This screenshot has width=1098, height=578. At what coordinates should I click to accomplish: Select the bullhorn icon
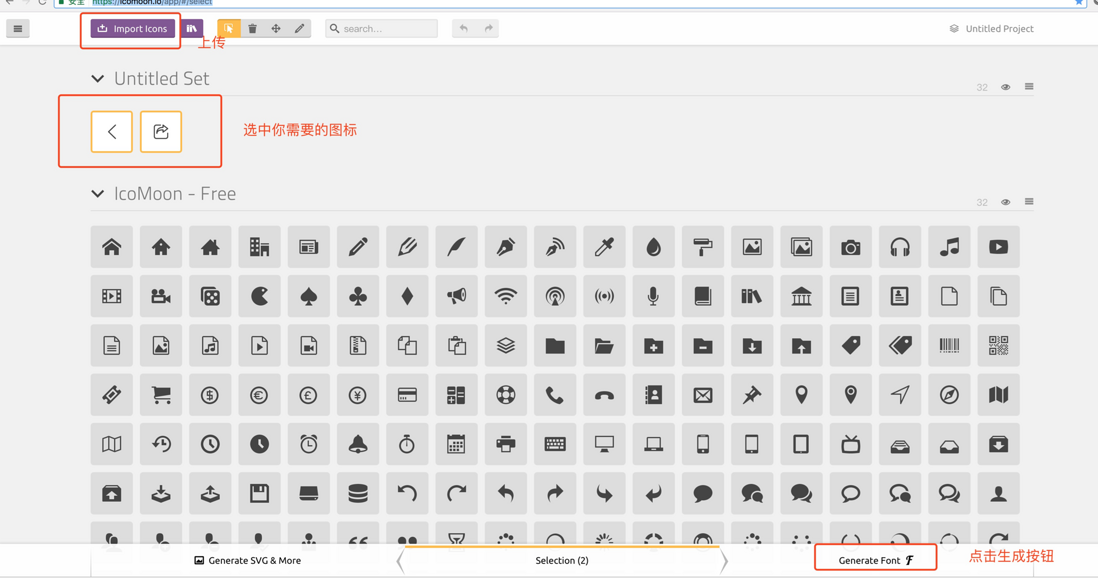tap(457, 296)
